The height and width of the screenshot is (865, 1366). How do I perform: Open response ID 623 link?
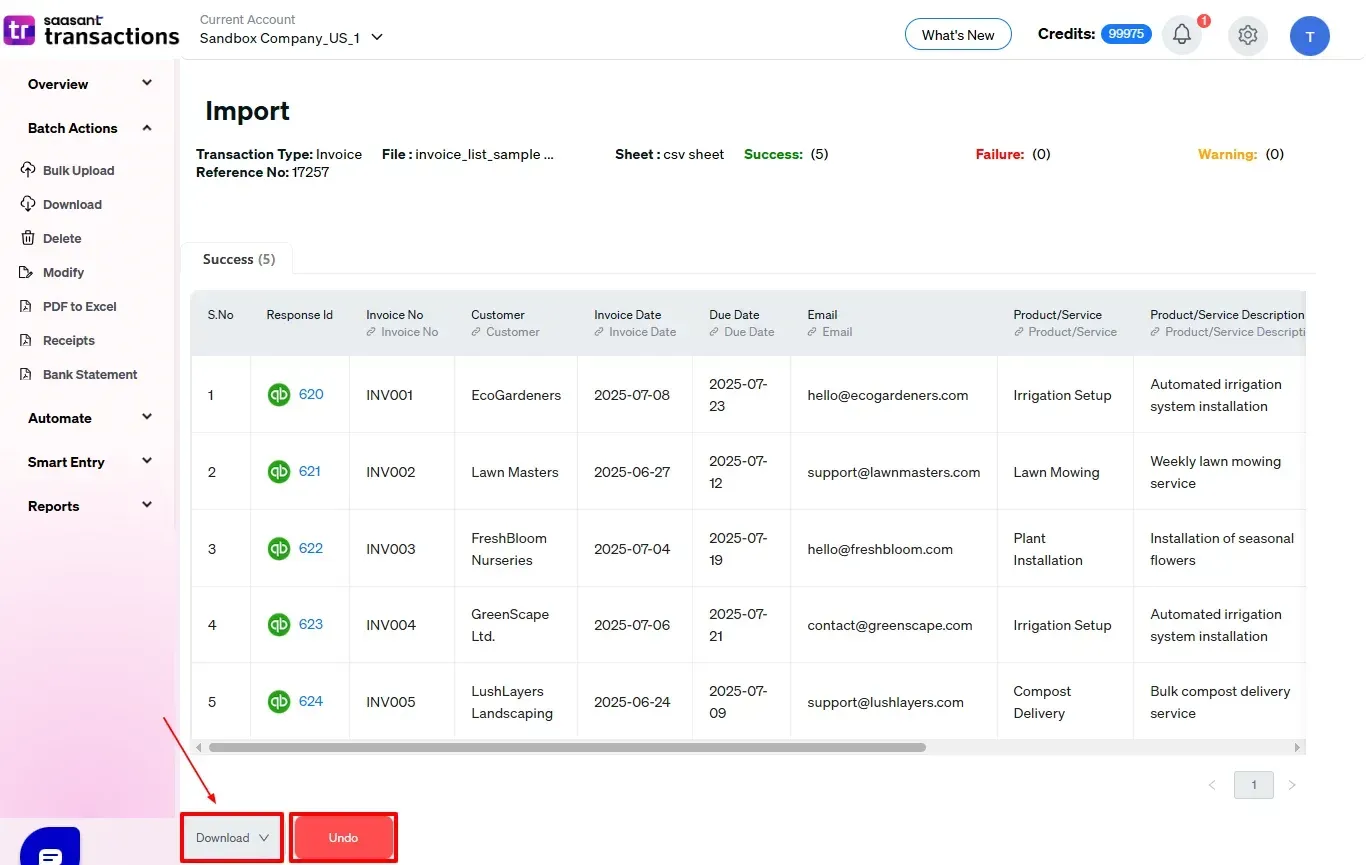311,624
